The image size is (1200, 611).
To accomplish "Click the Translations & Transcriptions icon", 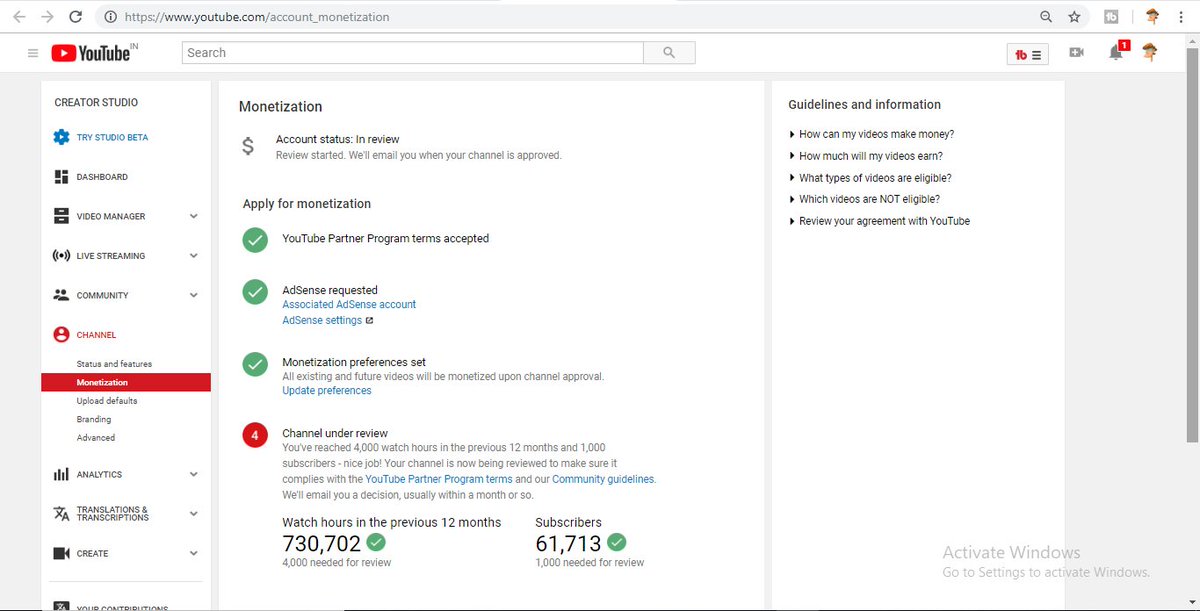I will (x=61, y=513).
